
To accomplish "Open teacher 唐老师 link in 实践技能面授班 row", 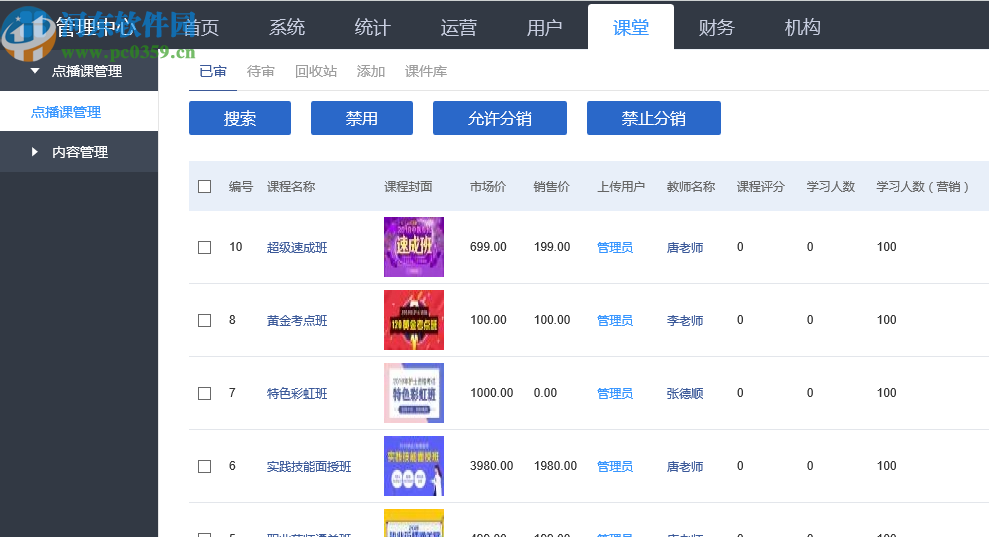I will coord(685,466).
